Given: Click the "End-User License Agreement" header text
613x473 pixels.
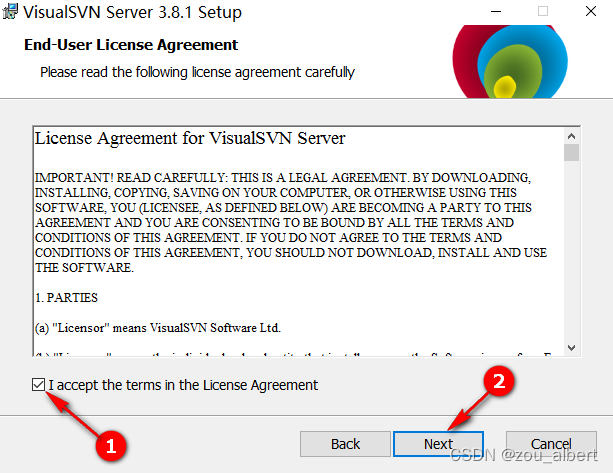Looking at the screenshot, I should 131,45.
